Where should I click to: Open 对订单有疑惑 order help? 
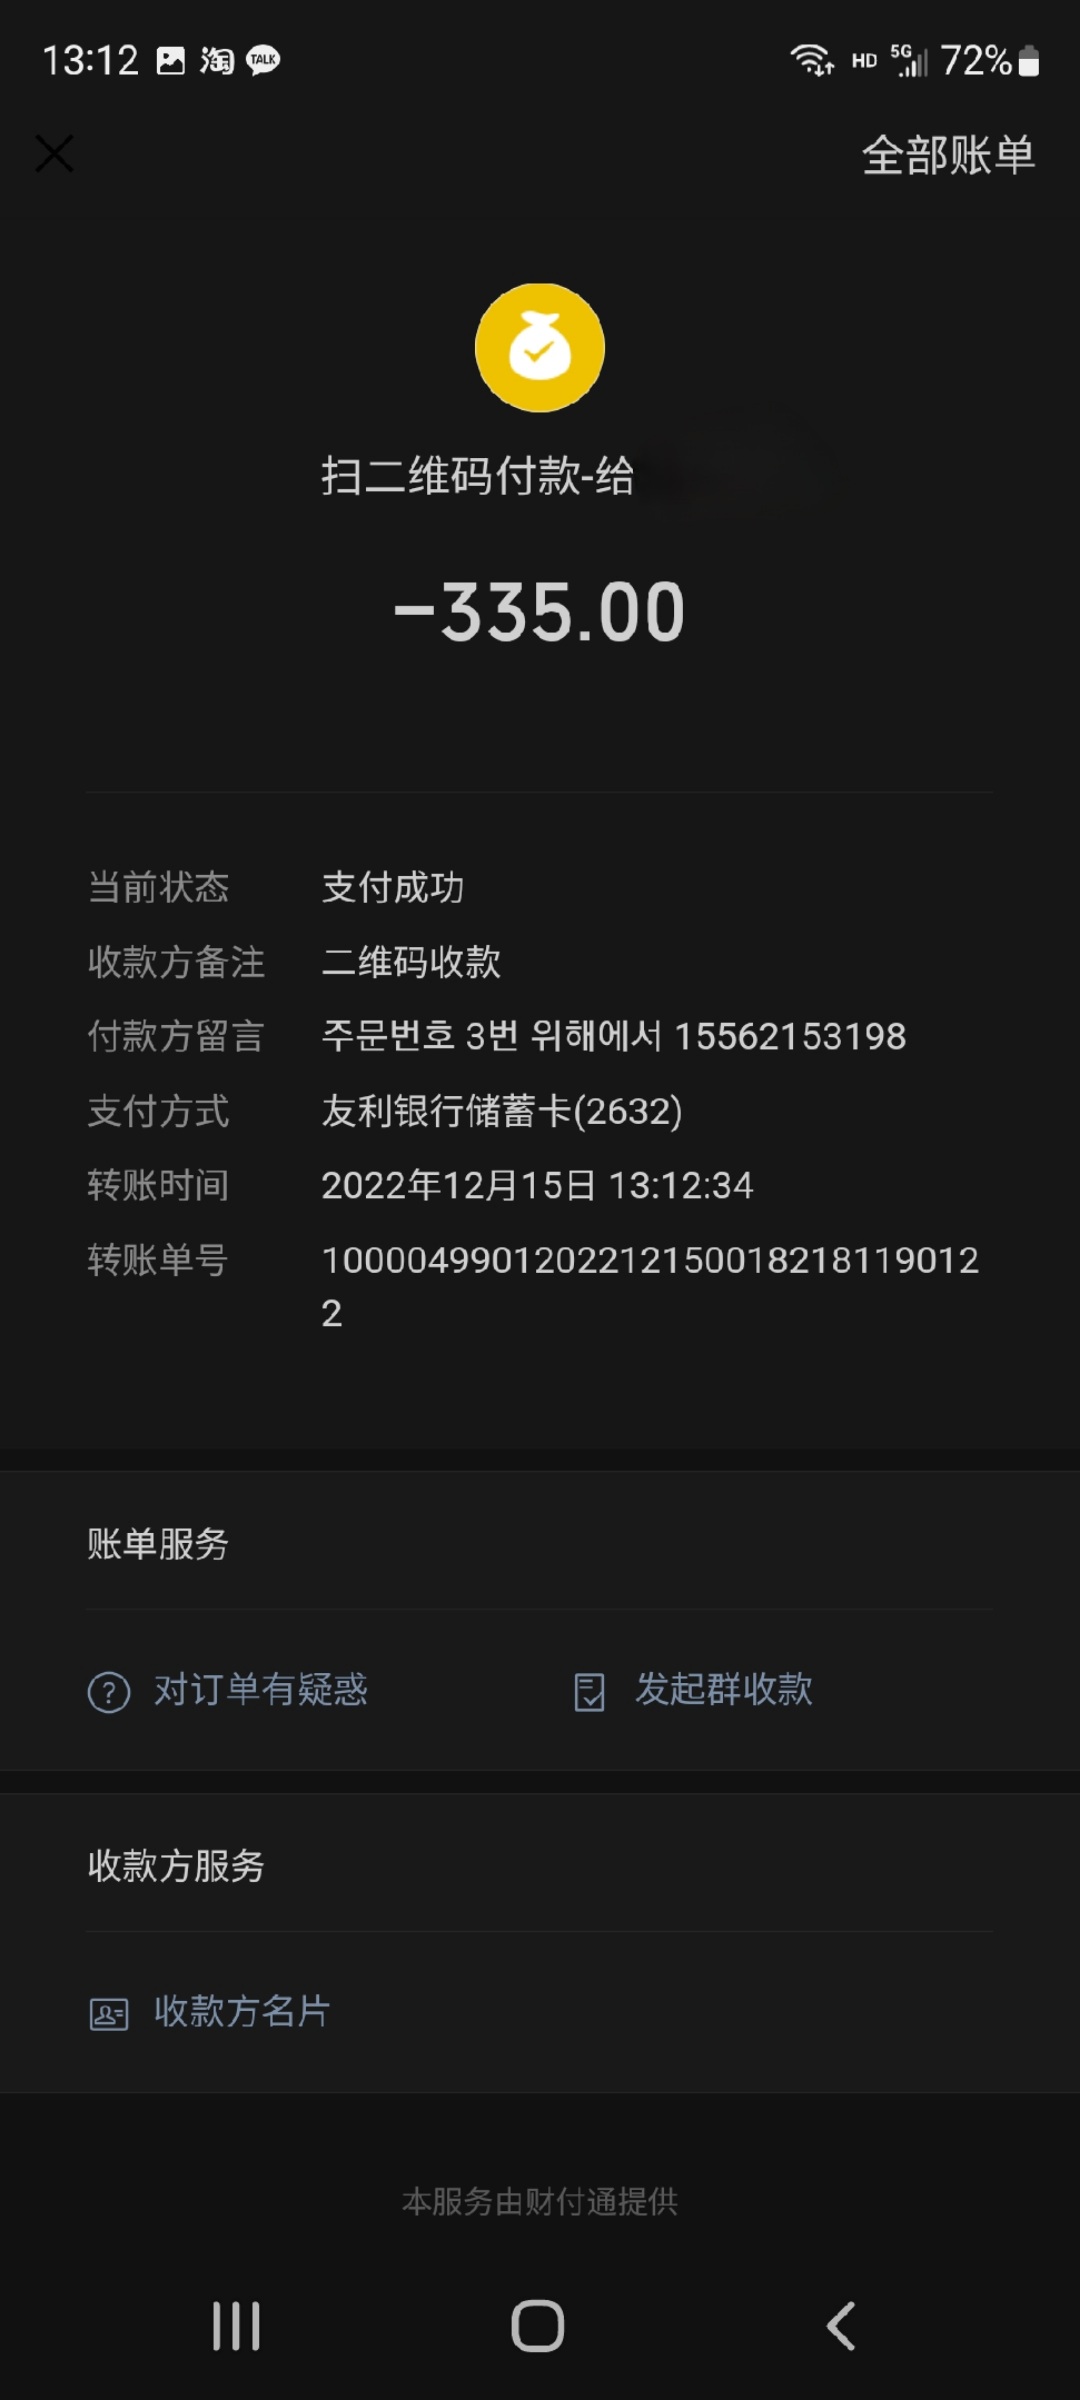[x=261, y=1690]
